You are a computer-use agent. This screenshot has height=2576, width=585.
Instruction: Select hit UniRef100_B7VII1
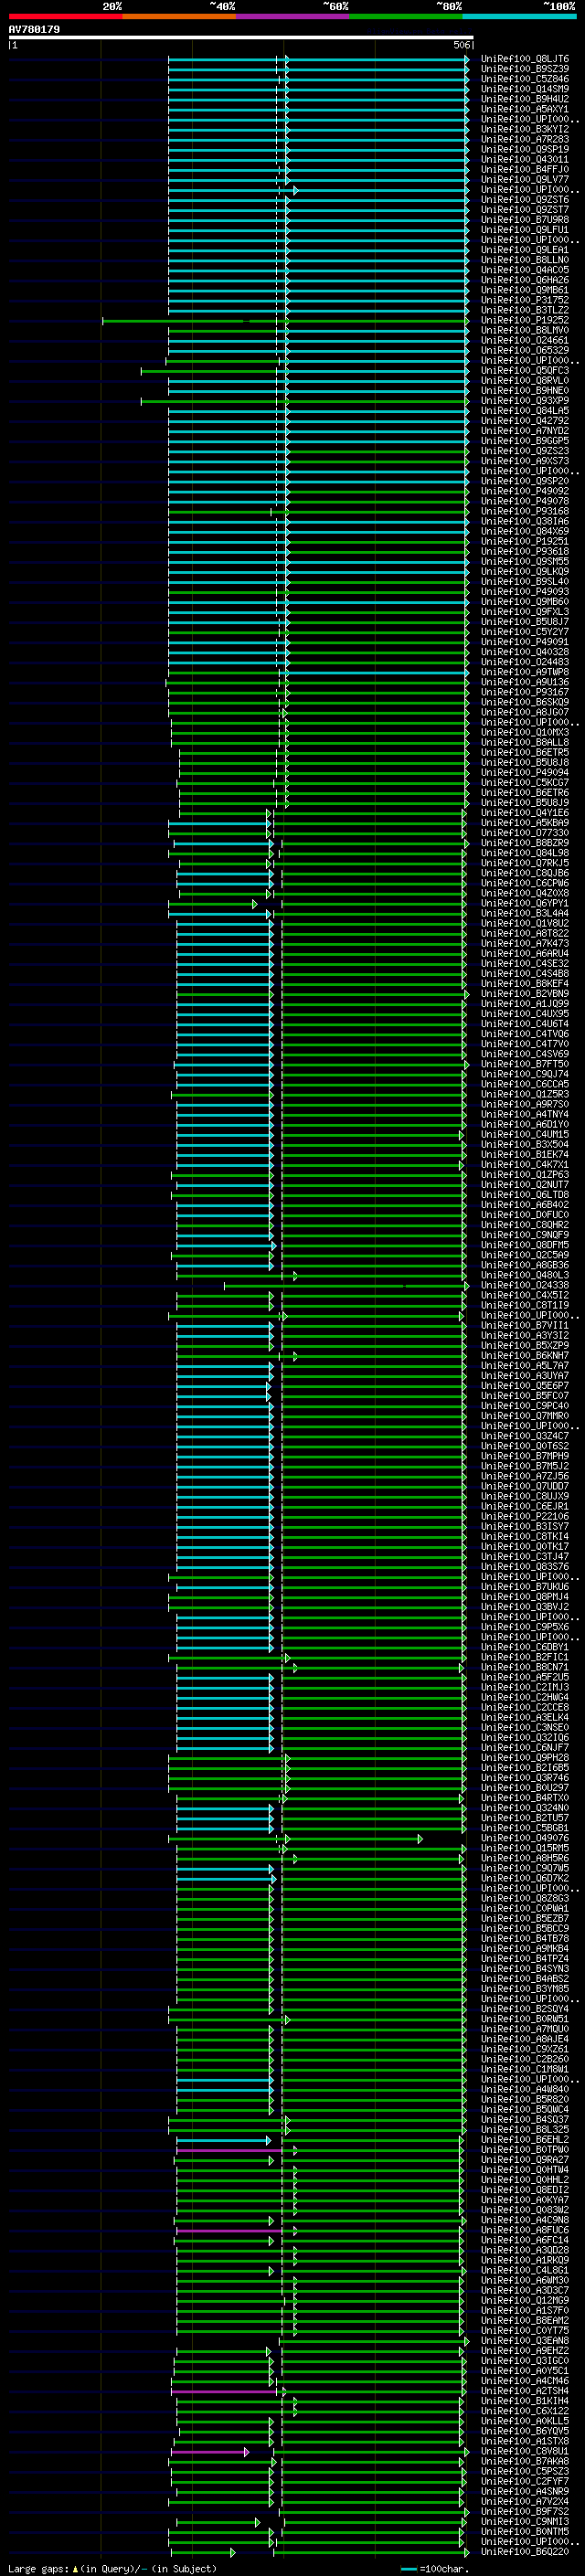click(x=525, y=1325)
